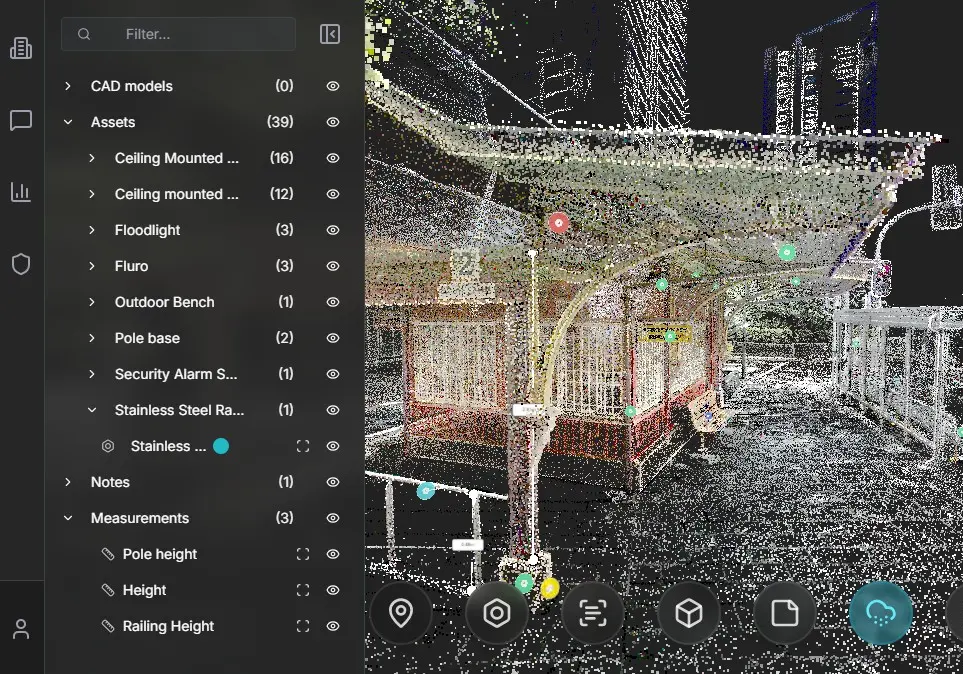Open the analytics chart icon in sidebar
Viewport: 963px width, 674px height.
21,192
